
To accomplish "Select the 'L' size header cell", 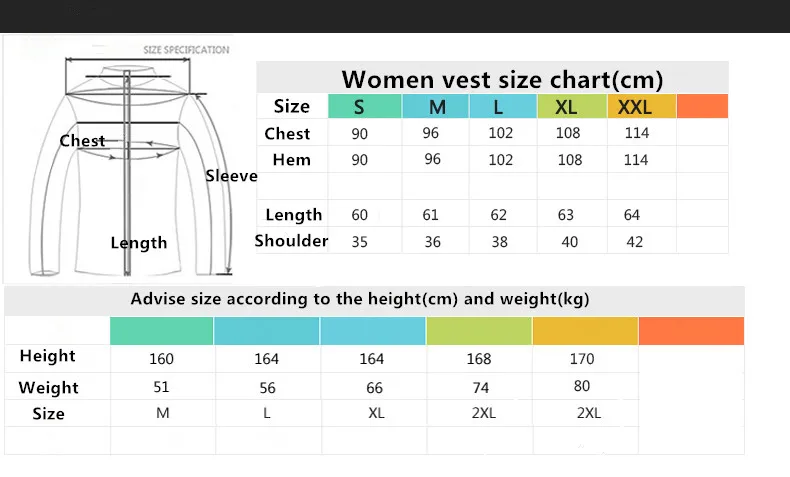I will point(503,106).
